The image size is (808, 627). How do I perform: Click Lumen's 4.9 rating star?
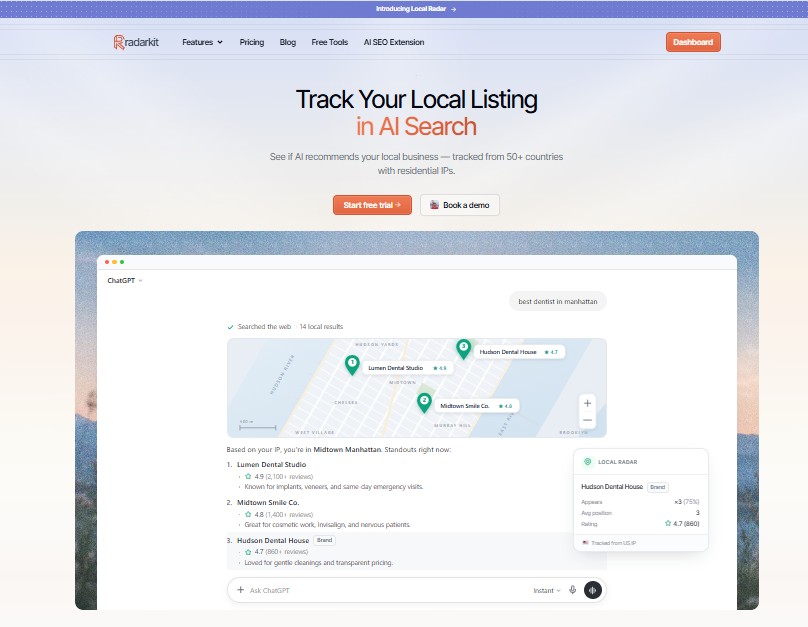pyautogui.click(x=248, y=477)
